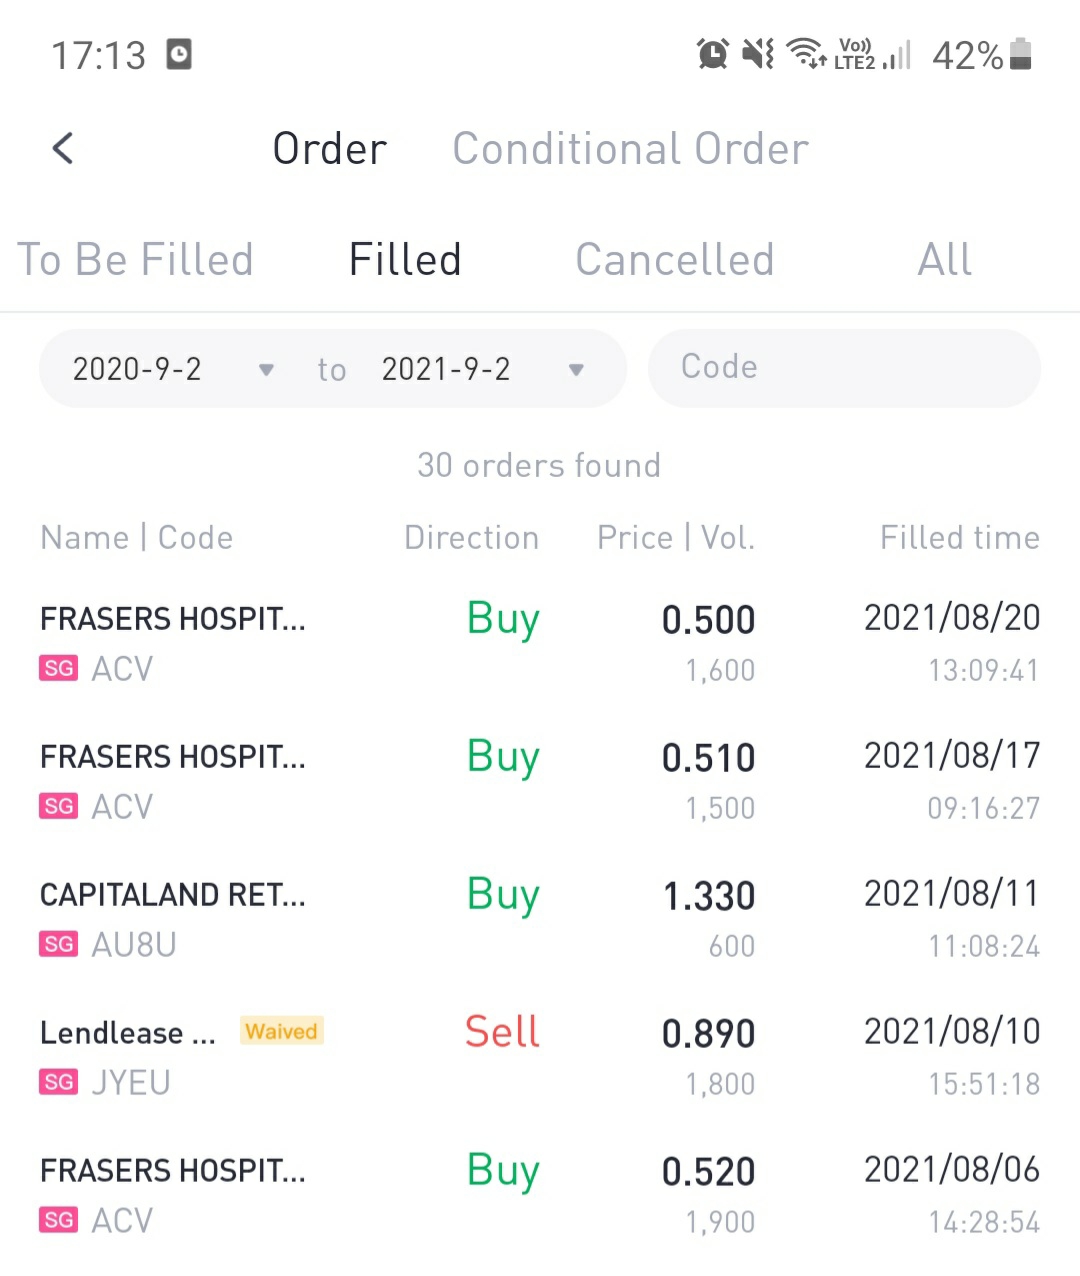Screen dimensions: 1080x1276
Task: Open the Frasers Hospitality order filled 2021/08/20
Action: point(540,642)
